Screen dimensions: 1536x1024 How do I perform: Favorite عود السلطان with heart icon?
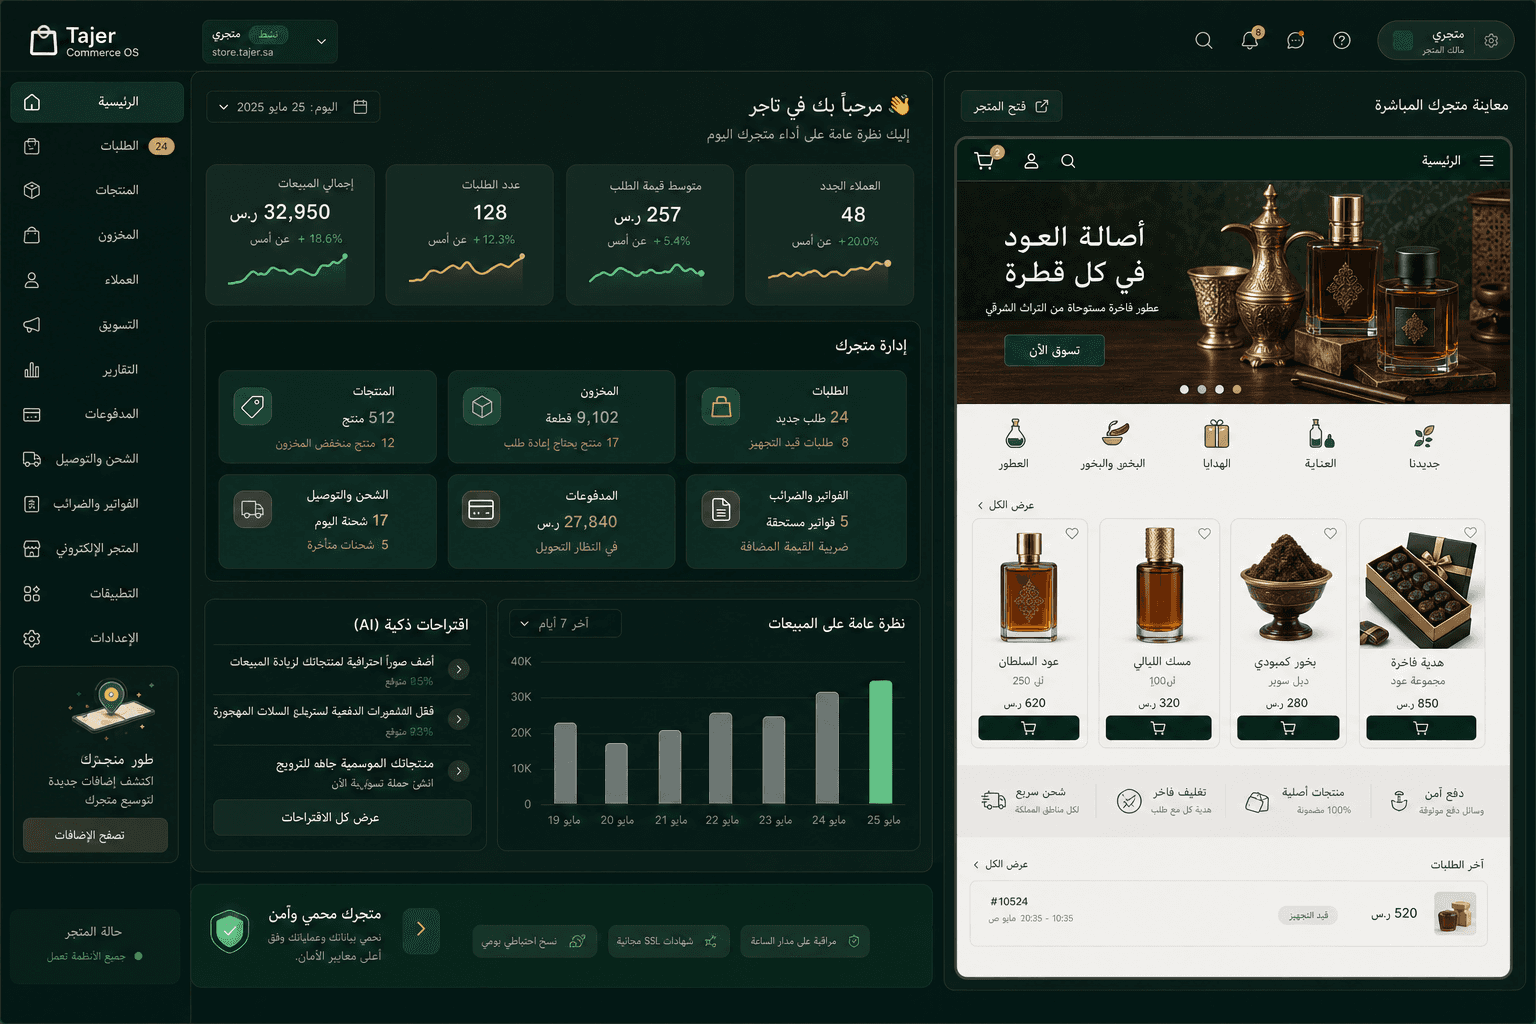point(1072,534)
